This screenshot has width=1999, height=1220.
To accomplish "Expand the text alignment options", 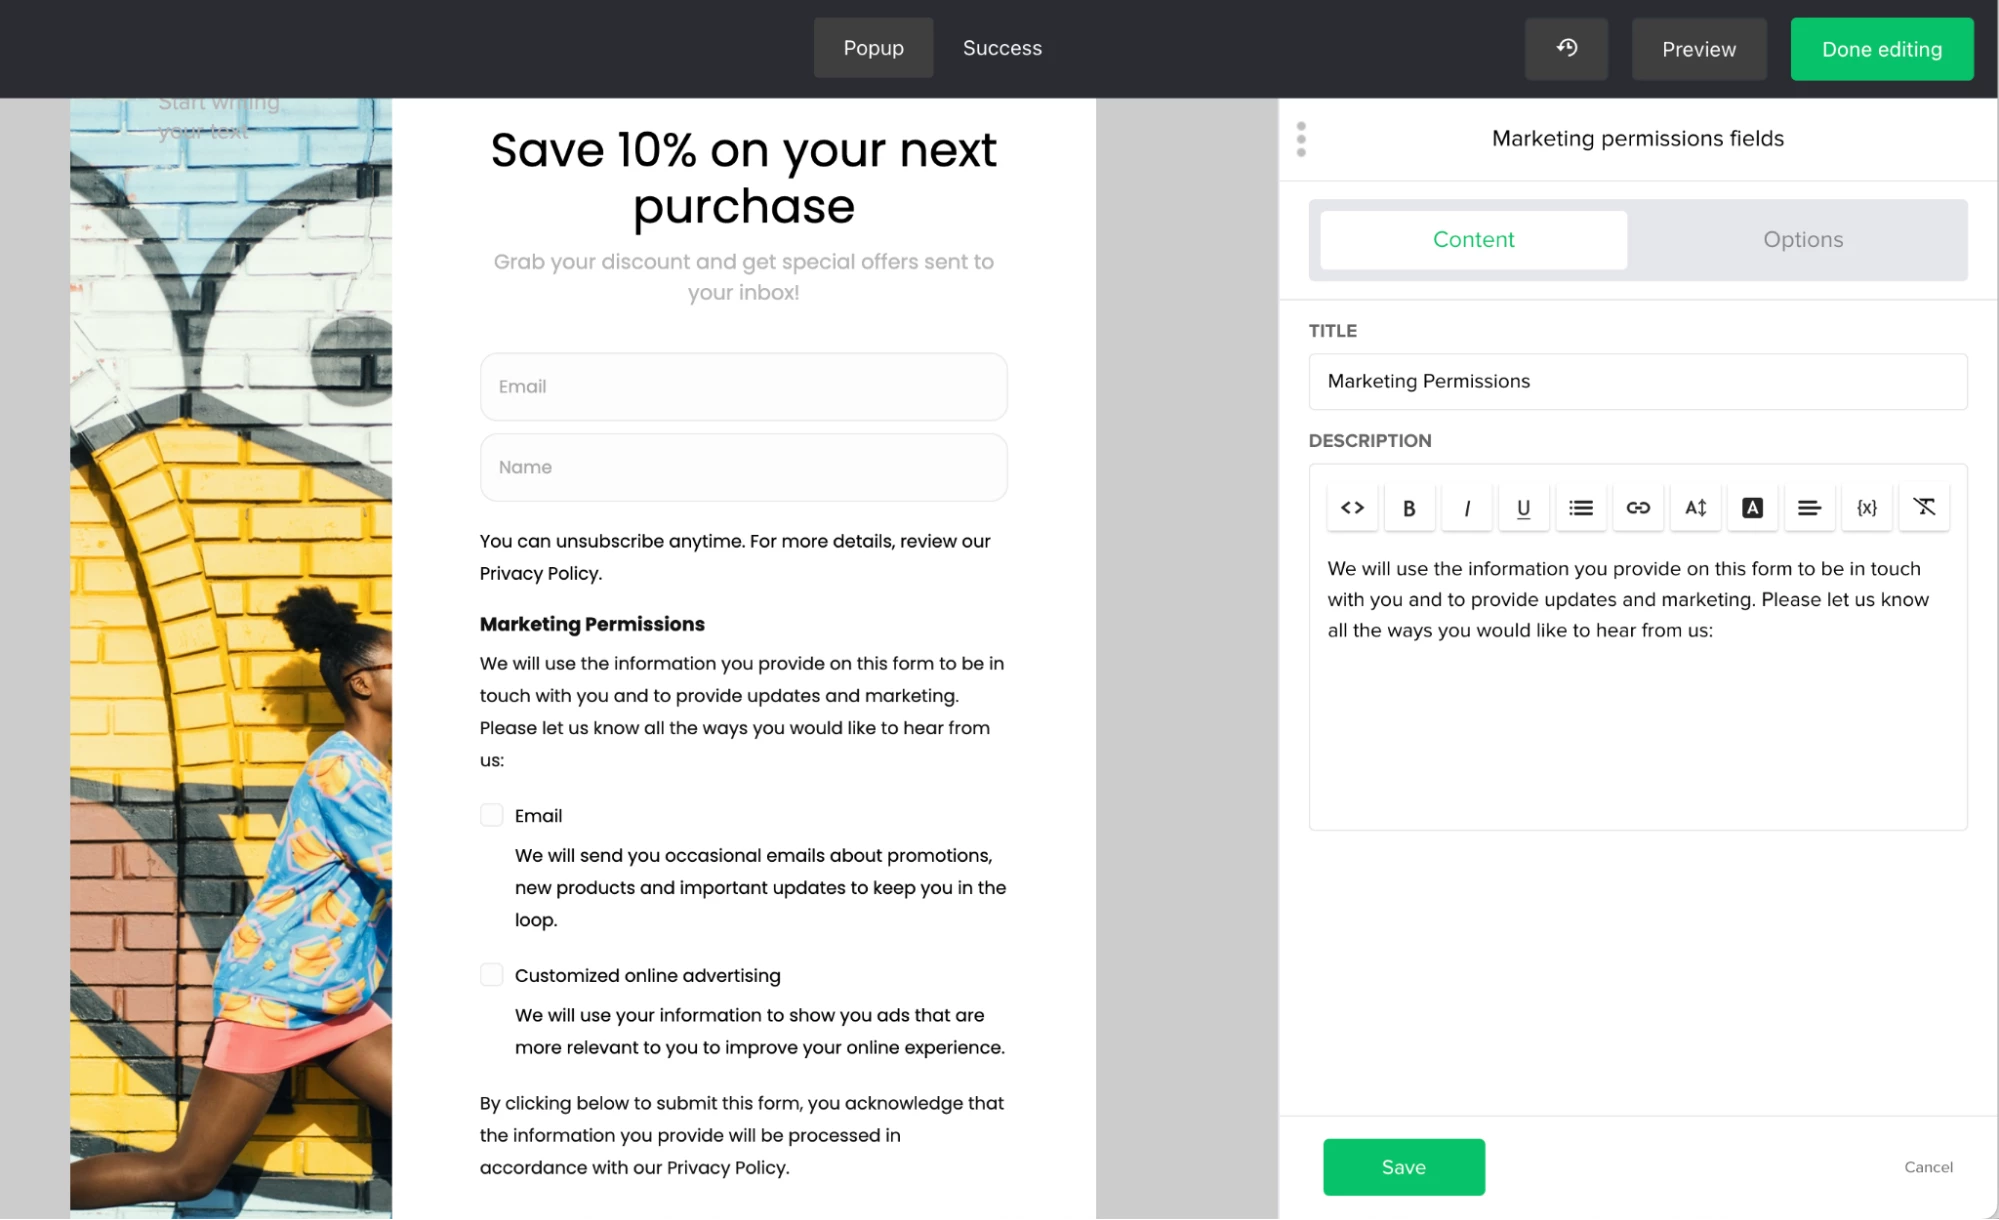I will (1809, 508).
